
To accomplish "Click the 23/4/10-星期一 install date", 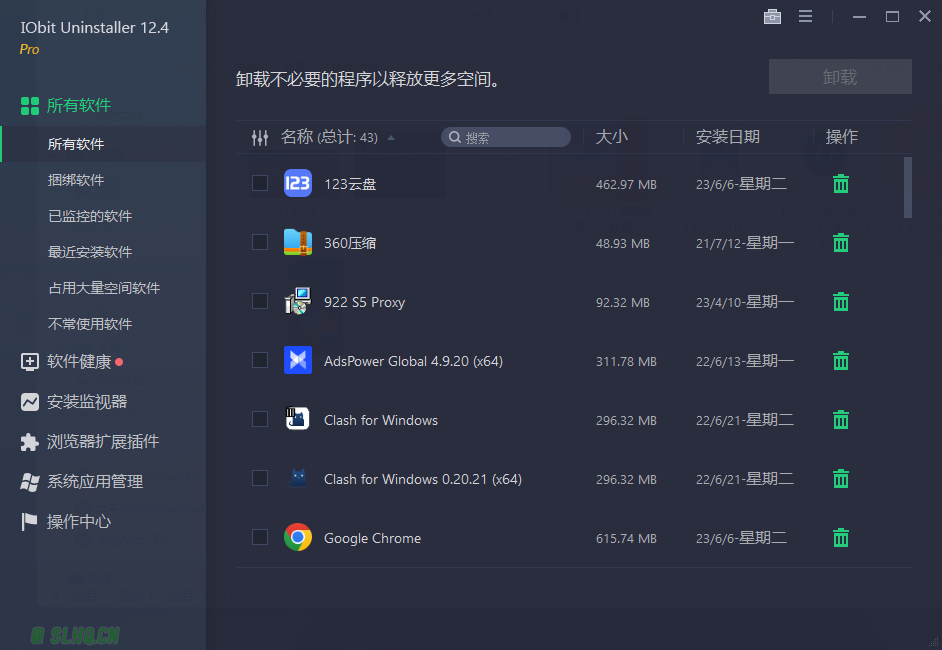I will pos(745,302).
